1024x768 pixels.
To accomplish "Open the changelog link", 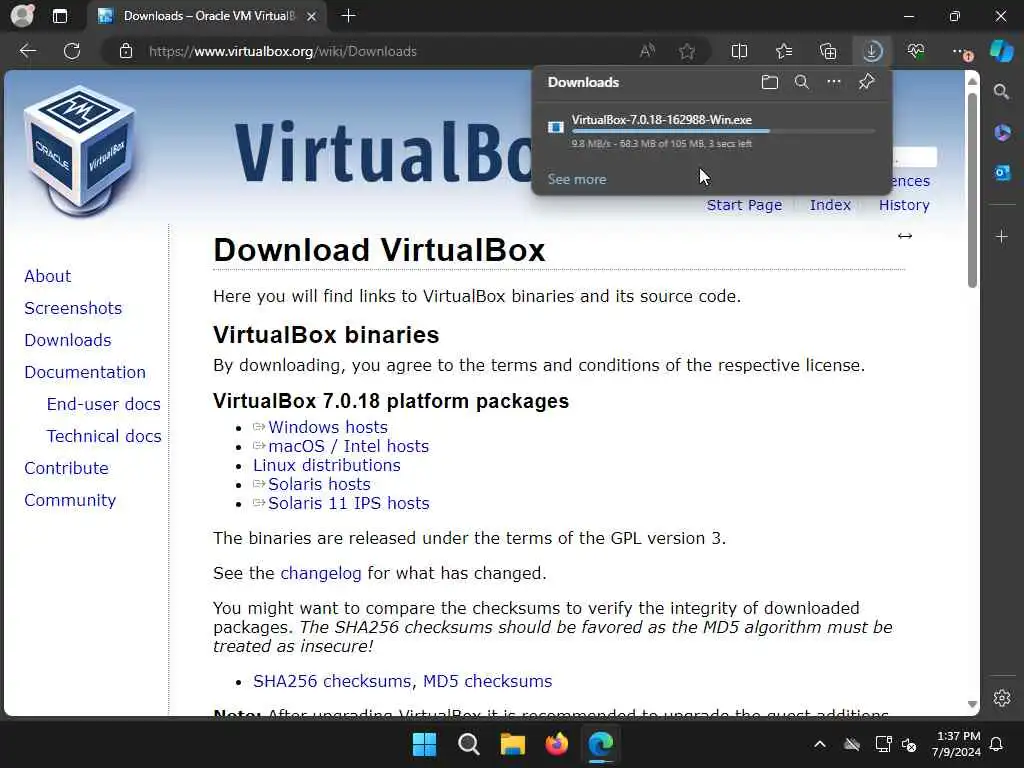I will click(x=321, y=573).
